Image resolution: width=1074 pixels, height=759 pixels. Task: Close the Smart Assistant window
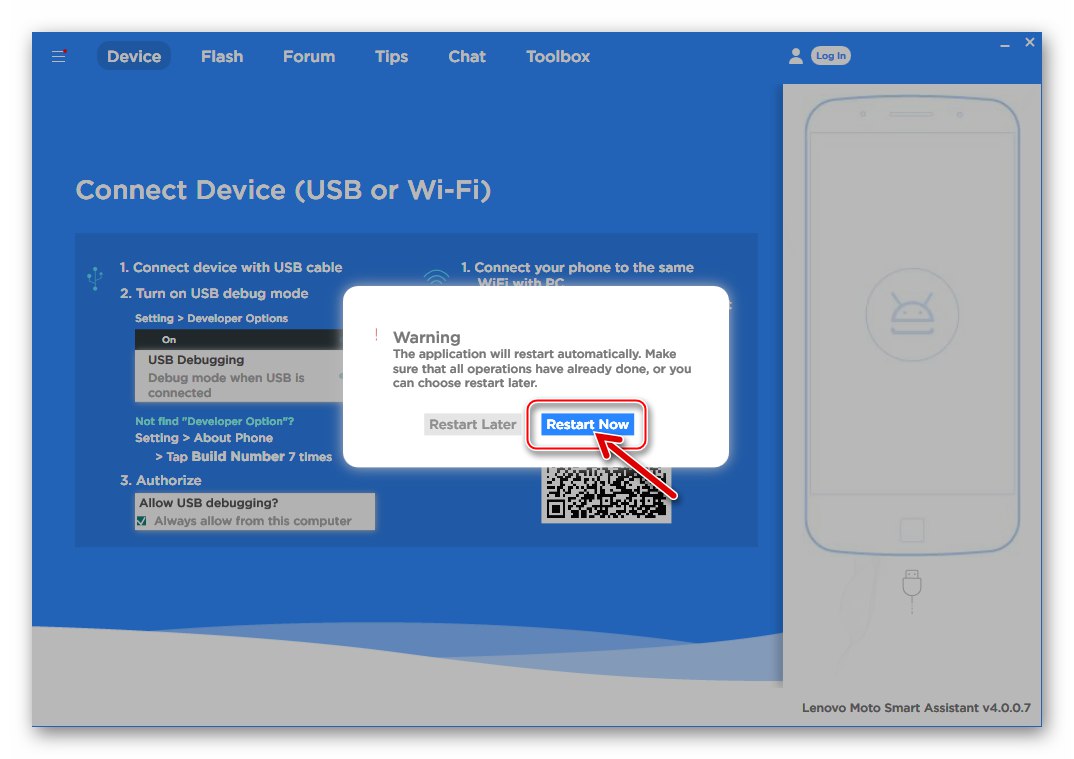point(1029,42)
